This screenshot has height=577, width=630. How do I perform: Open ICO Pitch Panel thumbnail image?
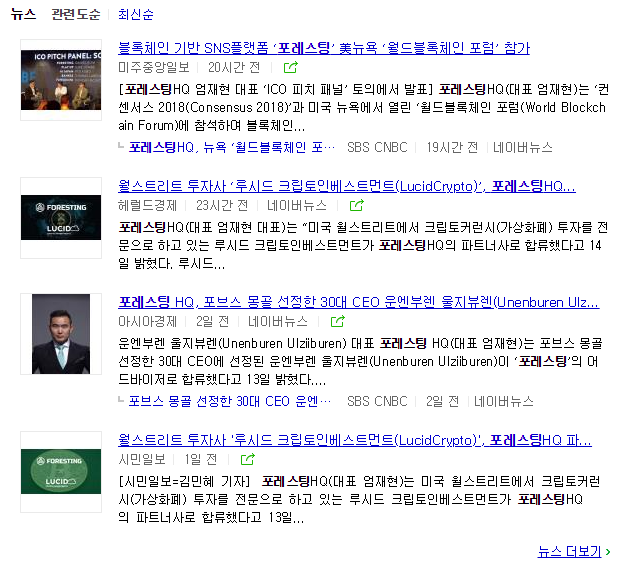61,80
